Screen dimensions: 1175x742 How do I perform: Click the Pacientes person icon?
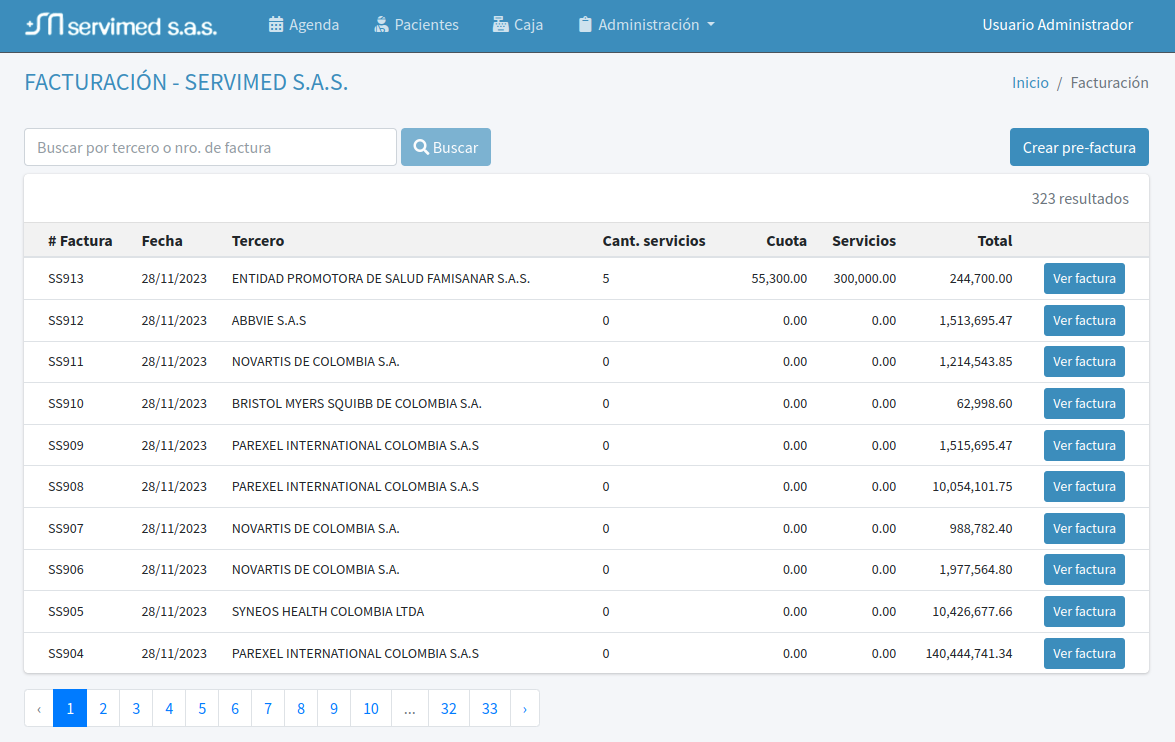(381, 25)
